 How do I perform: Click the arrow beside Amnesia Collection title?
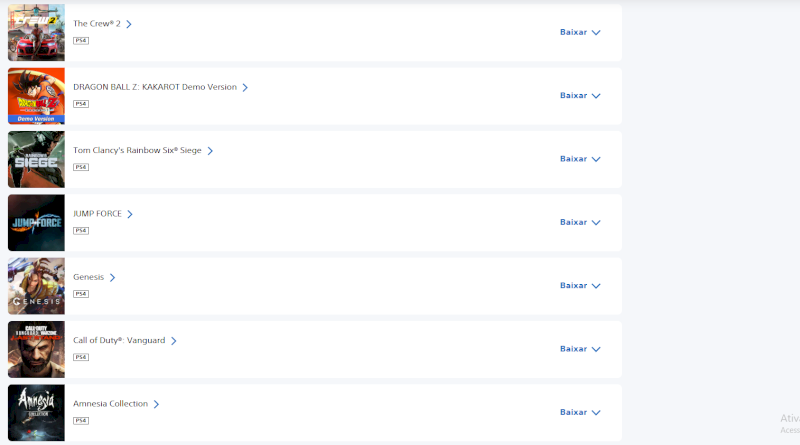[157, 404]
